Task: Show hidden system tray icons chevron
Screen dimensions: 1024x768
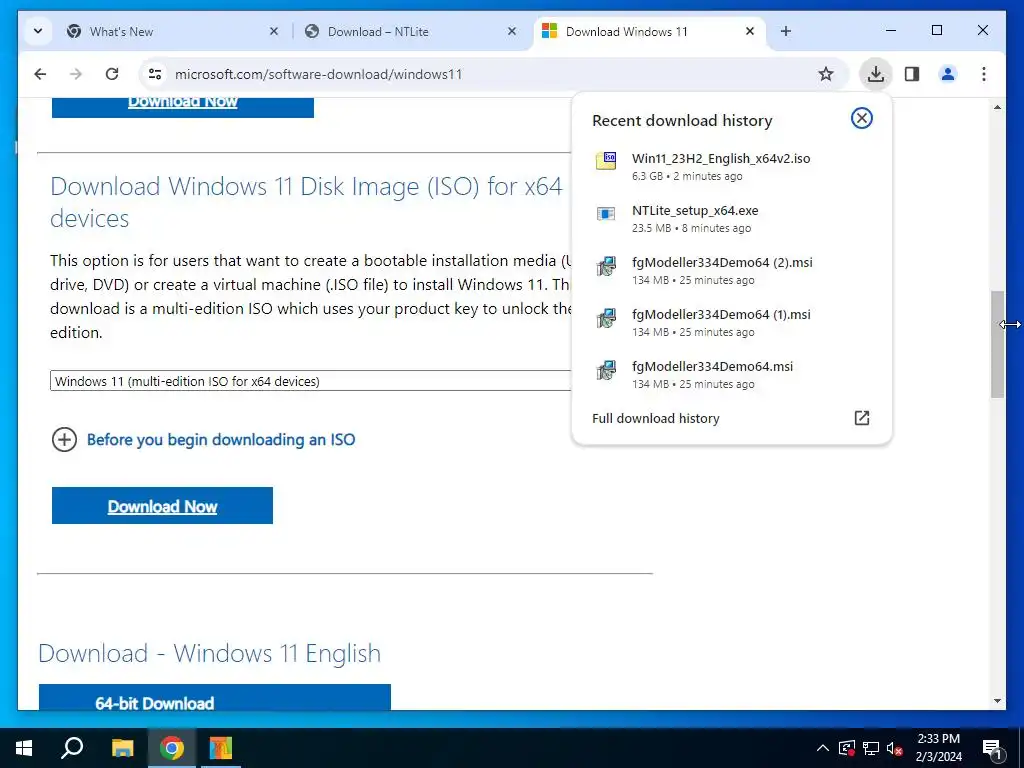Action: click(823, 748)
